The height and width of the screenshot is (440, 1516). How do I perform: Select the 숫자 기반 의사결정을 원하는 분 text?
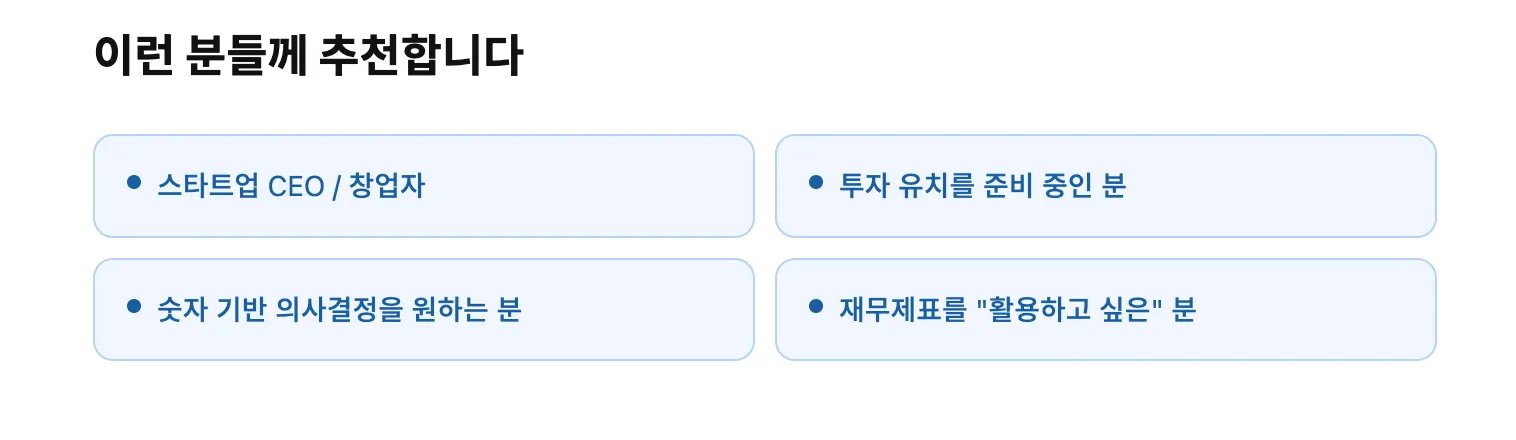pyautogui.click(x=339, y=310)
